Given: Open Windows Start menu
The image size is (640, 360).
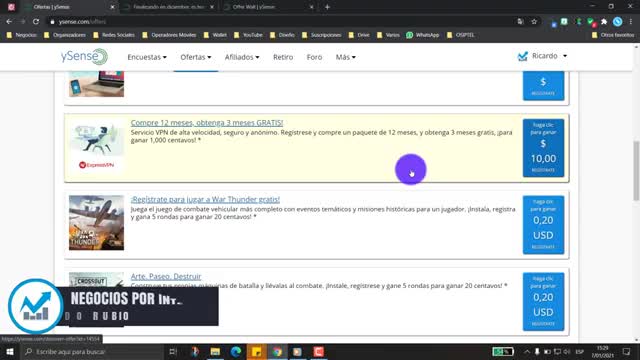Looking at the screenshot, I should pyautogui.click(x=10, y=351).
